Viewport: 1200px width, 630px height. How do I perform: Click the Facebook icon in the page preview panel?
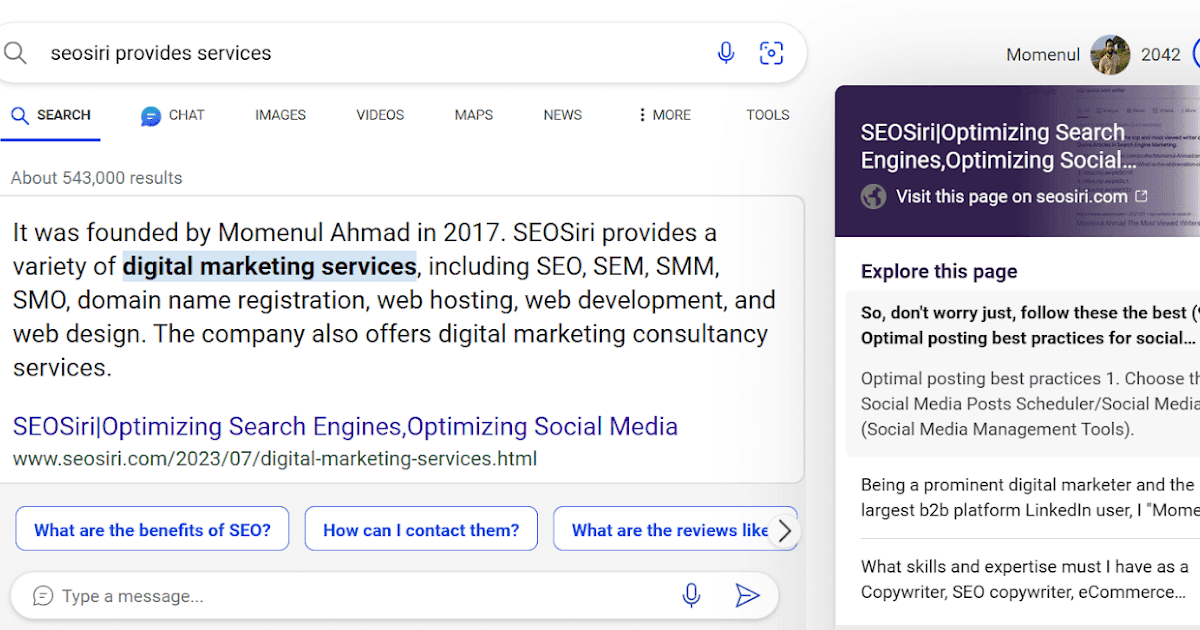click(x=874, y=196)
